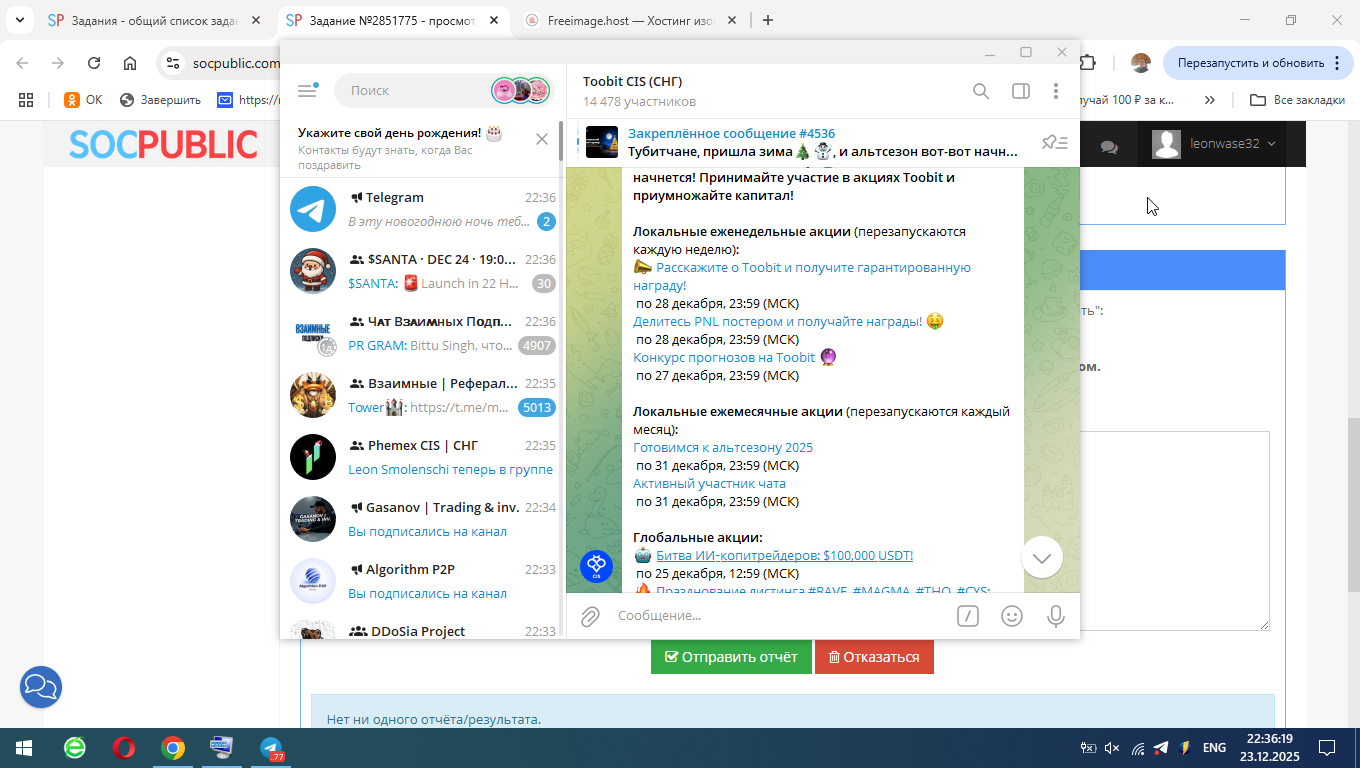Open Telegram hamburger menu
Screen dimensions: 1360x768
tap(307, 90)
